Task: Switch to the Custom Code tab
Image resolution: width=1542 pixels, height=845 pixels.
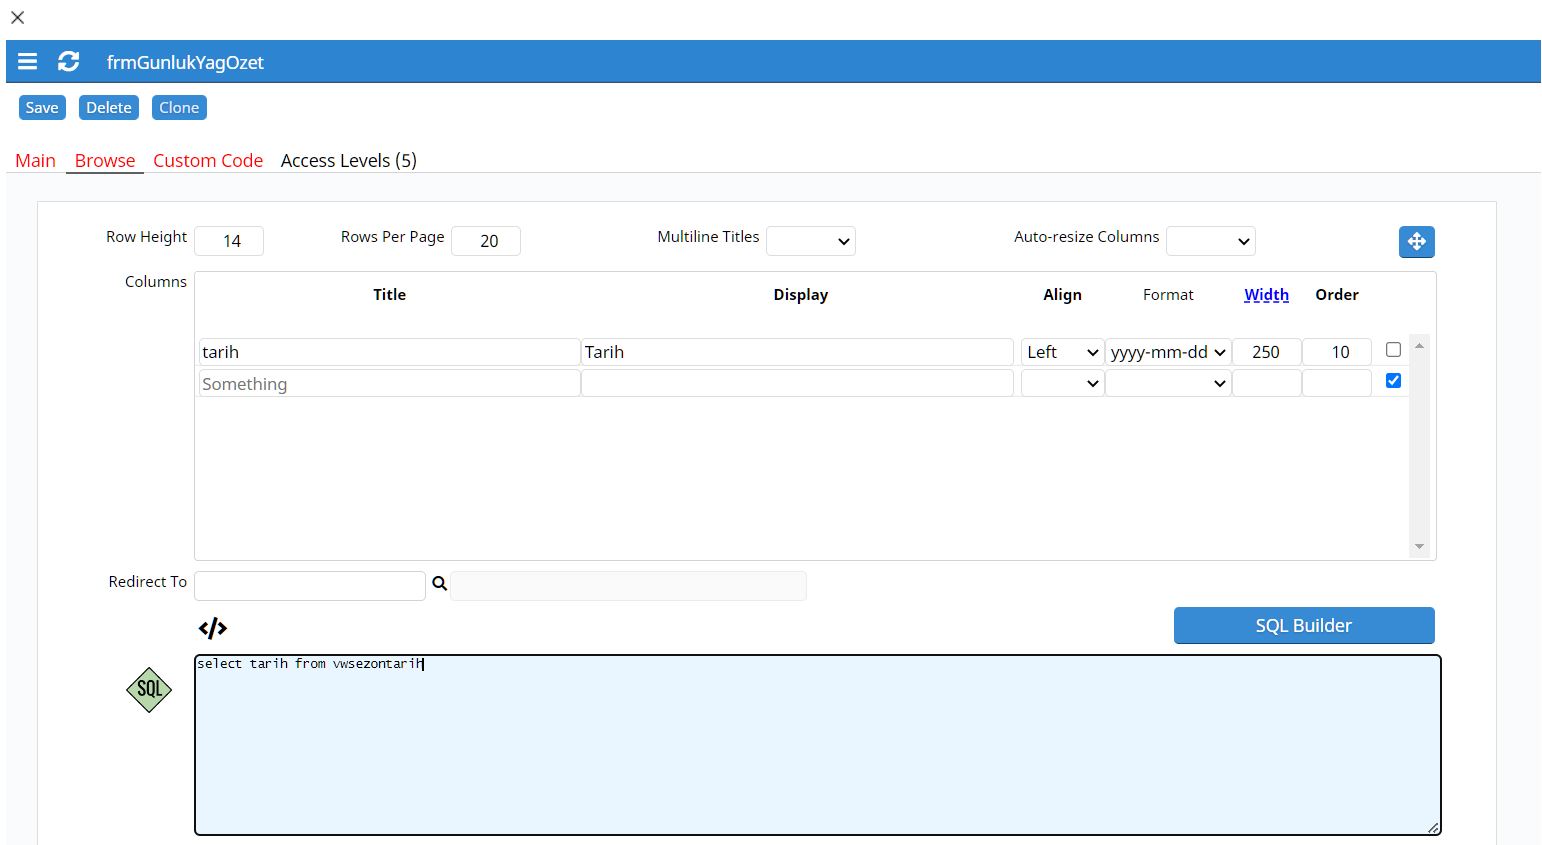Action: (x=208, y=160)
